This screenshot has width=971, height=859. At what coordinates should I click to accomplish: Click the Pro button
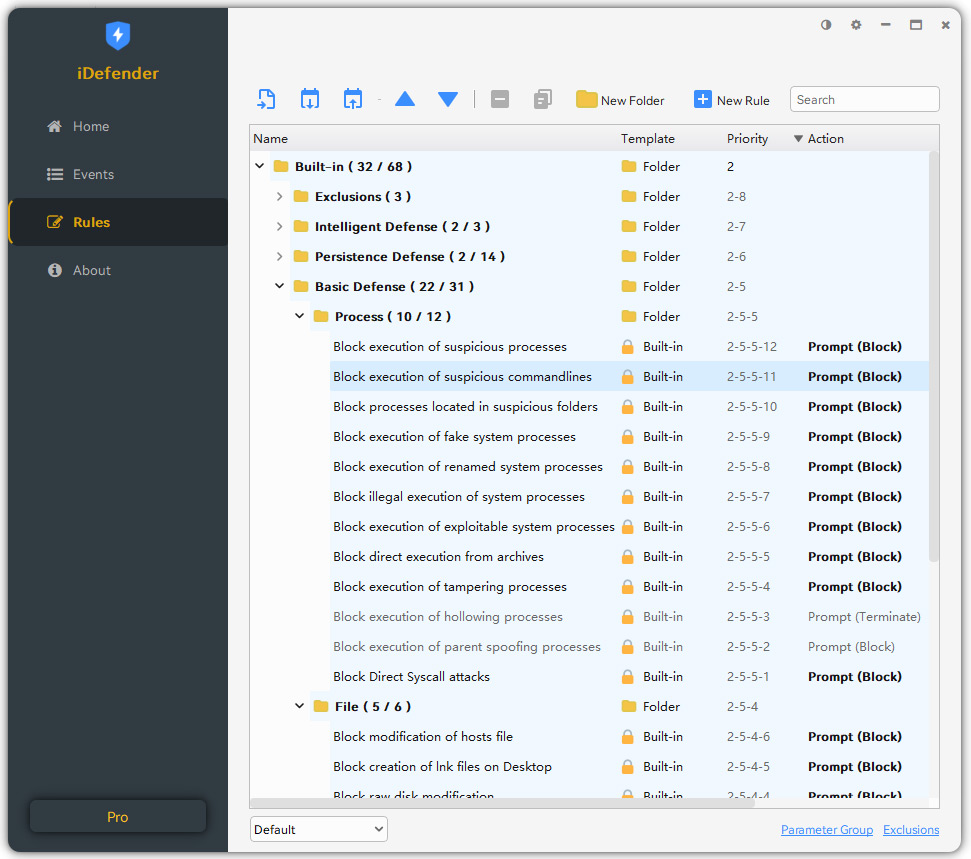click(118, 817)
